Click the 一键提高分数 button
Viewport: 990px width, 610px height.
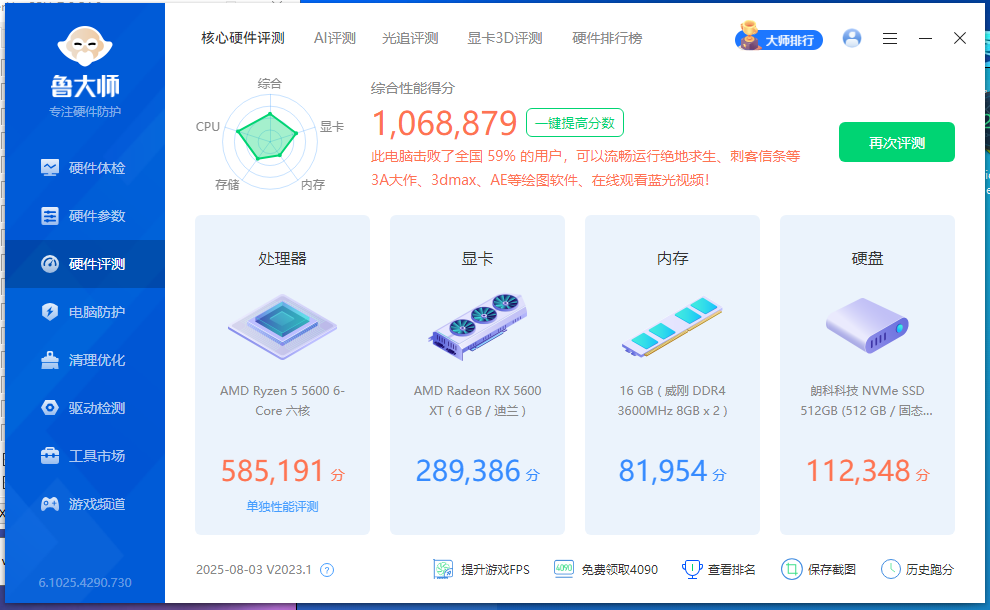[x=575, y=123]
